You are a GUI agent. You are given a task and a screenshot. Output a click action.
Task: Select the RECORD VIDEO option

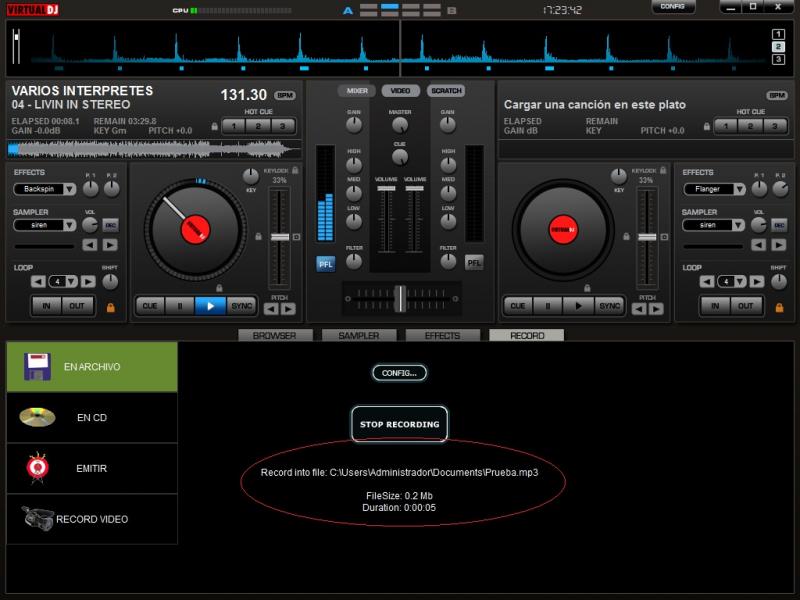click(92, 519)
